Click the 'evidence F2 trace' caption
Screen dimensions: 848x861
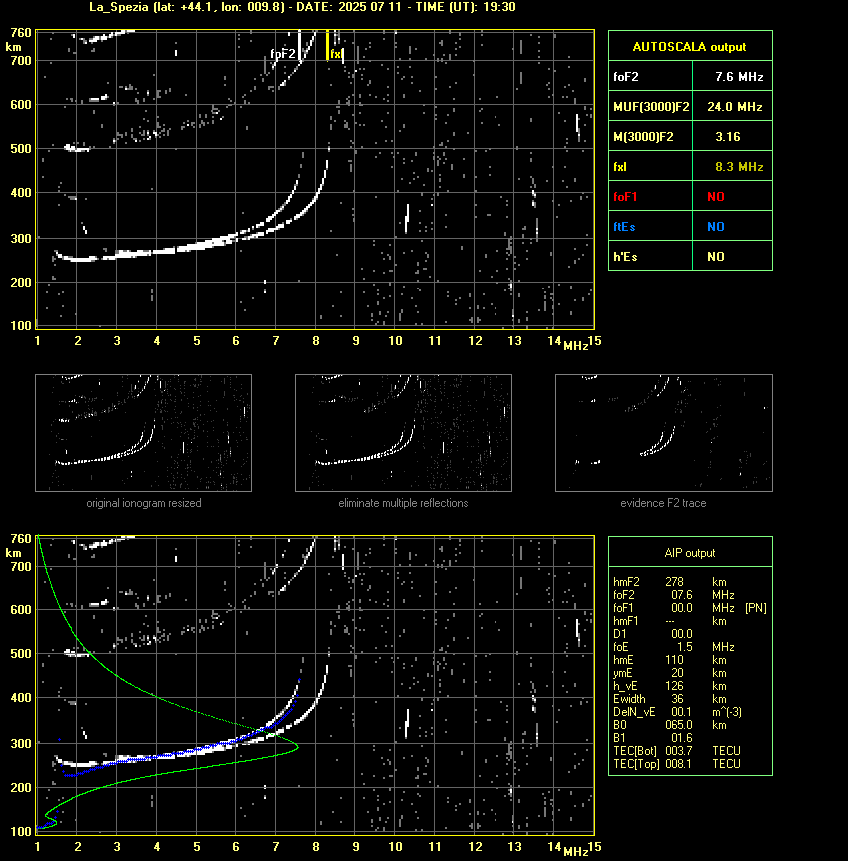663,503
